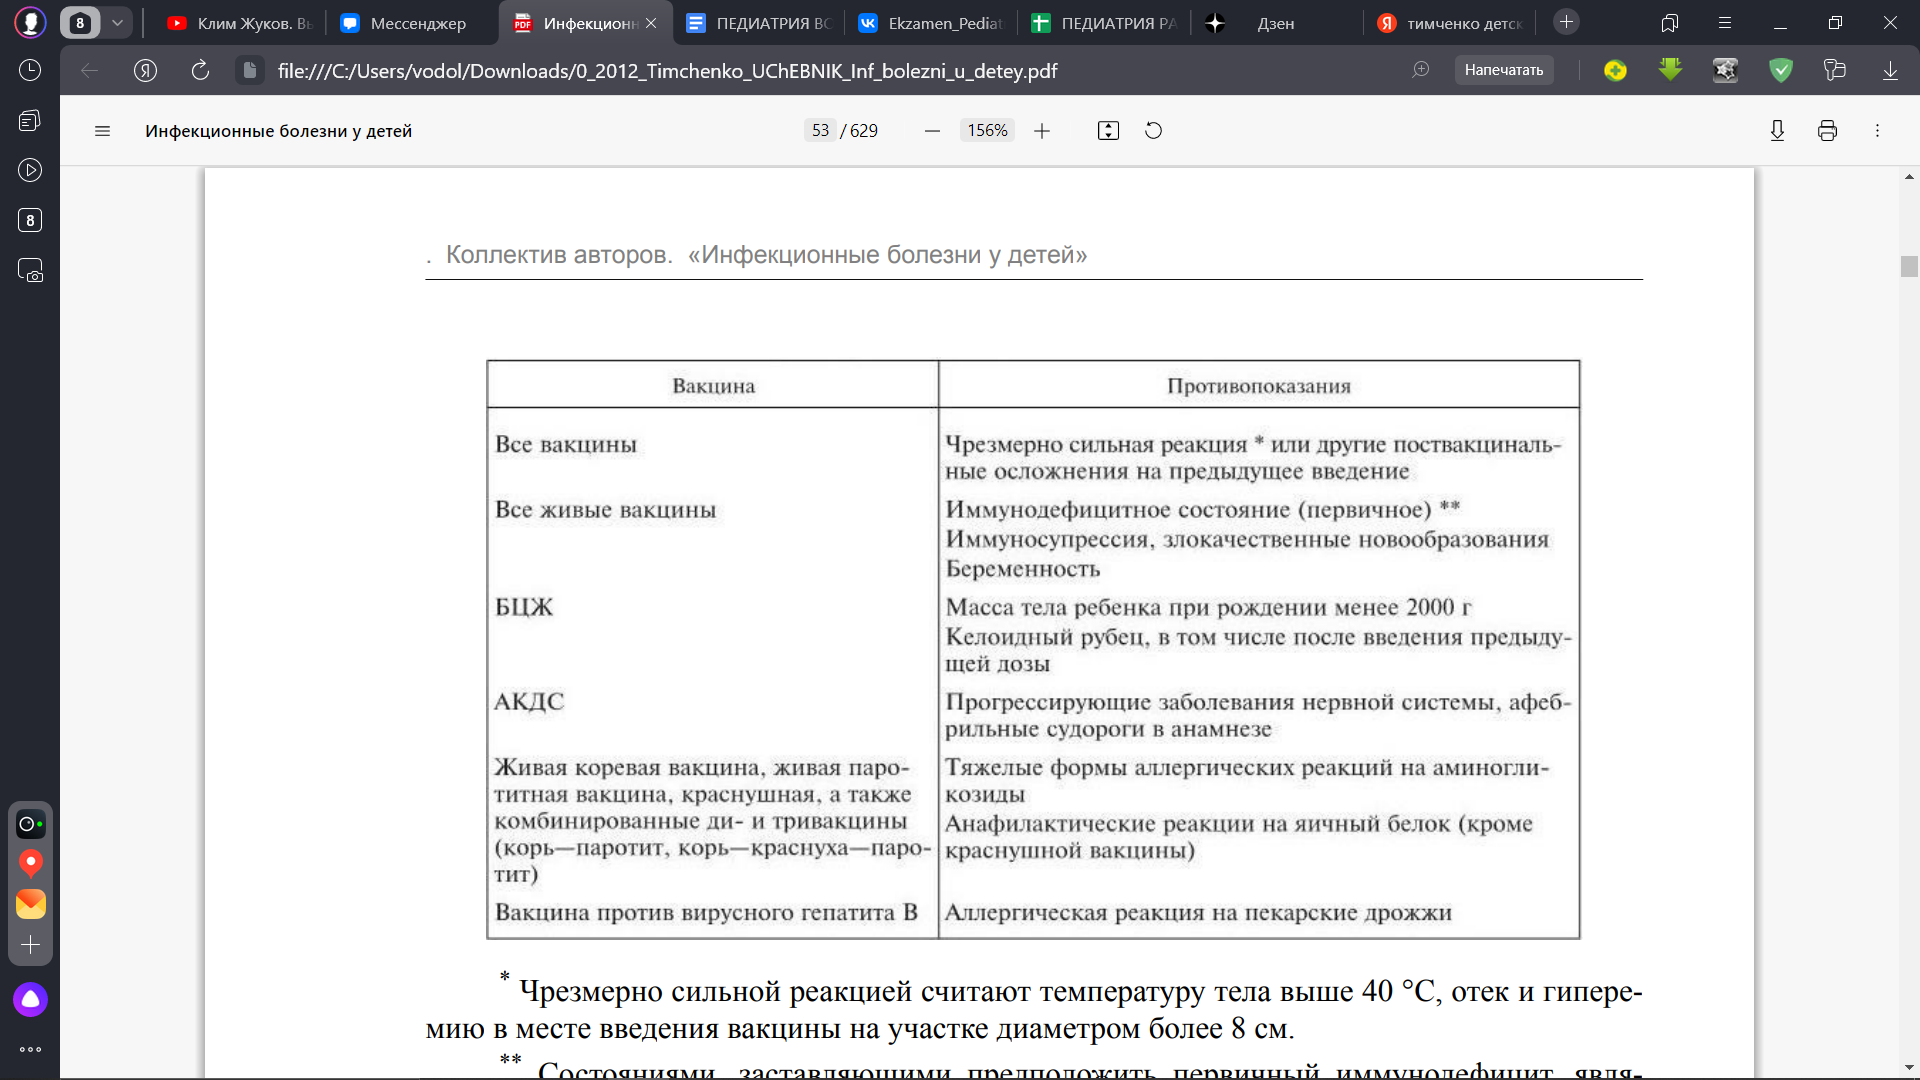
Task: Click the zoom level field 156%
Action: [x=987, y=131]
